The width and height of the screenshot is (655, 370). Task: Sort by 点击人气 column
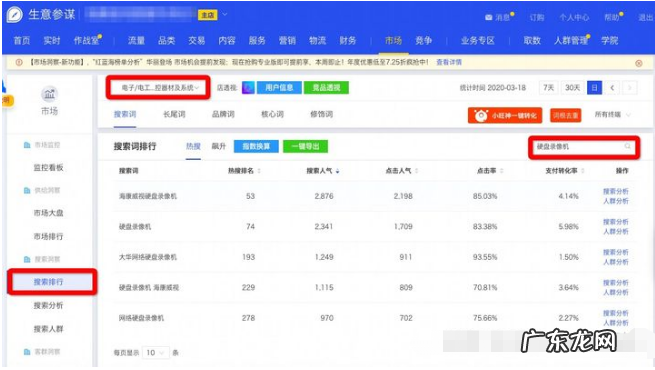[x=416, y=171]
